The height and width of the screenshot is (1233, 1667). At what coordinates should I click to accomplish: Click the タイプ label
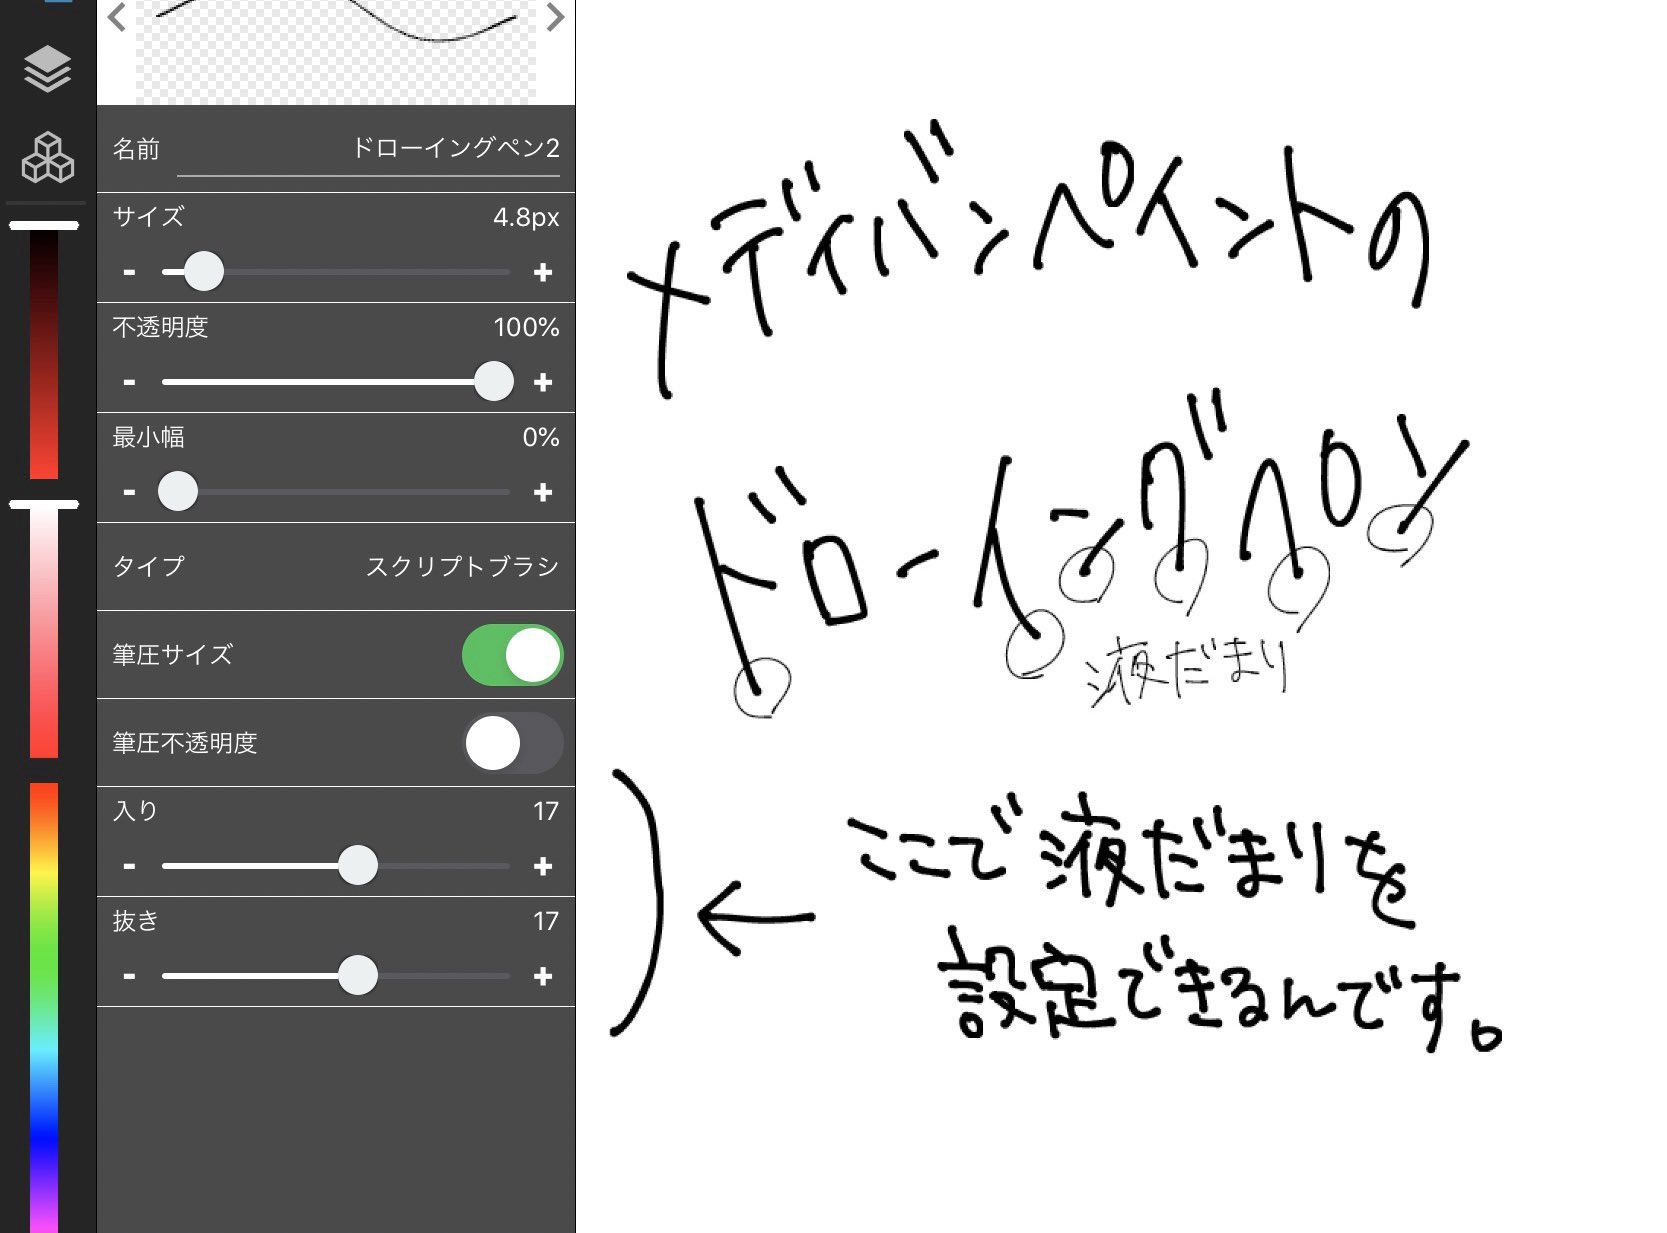[x=148, y=566]
